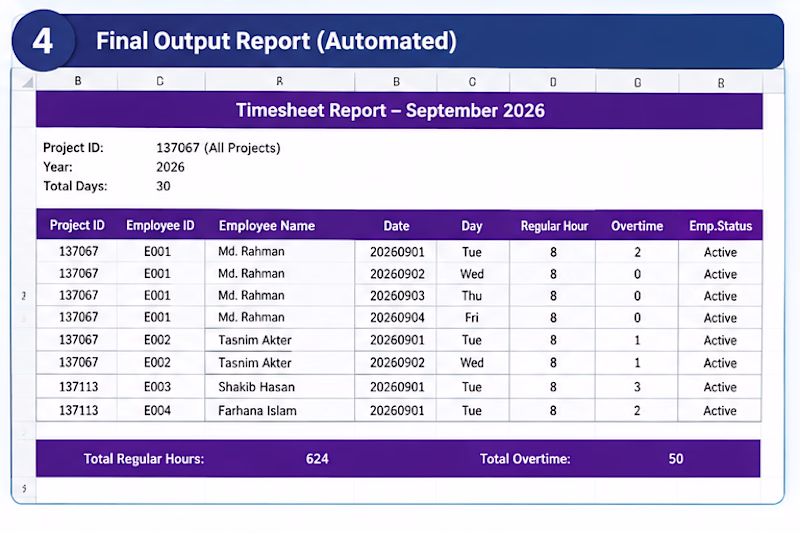Select the Project ID column header

pyautogui.click(x=77, y=225)
